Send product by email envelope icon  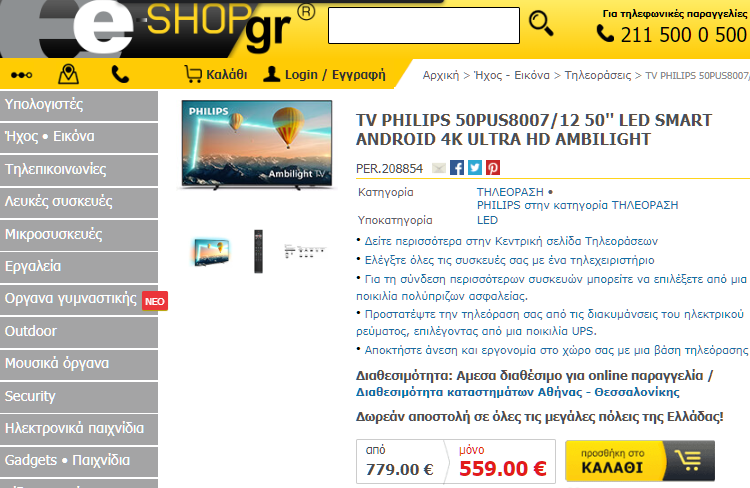(439, 168)
